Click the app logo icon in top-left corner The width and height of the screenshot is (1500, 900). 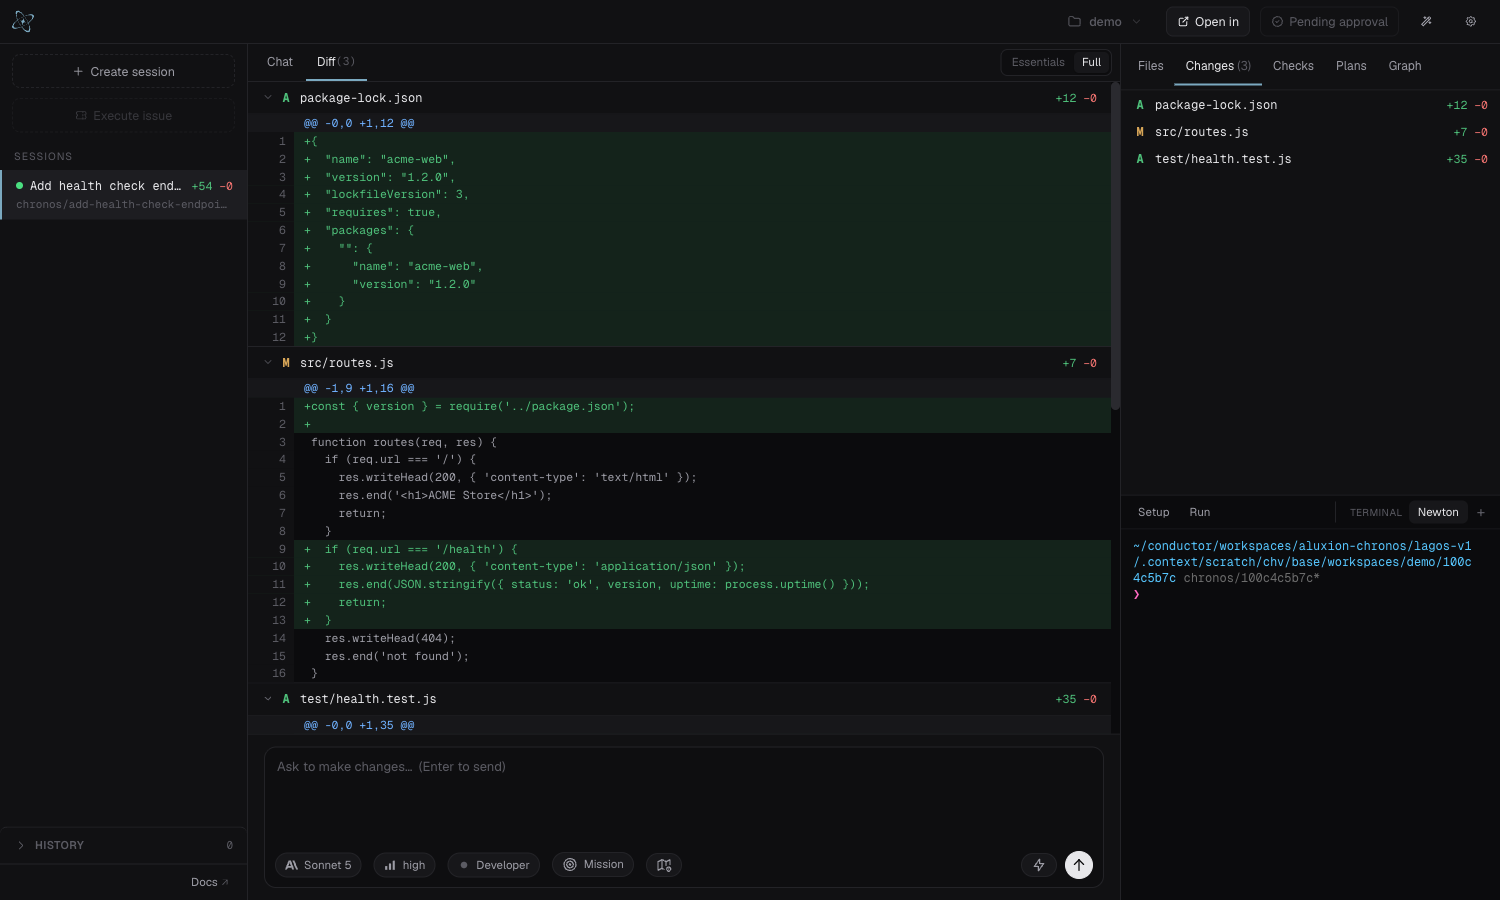coord(23,21)
